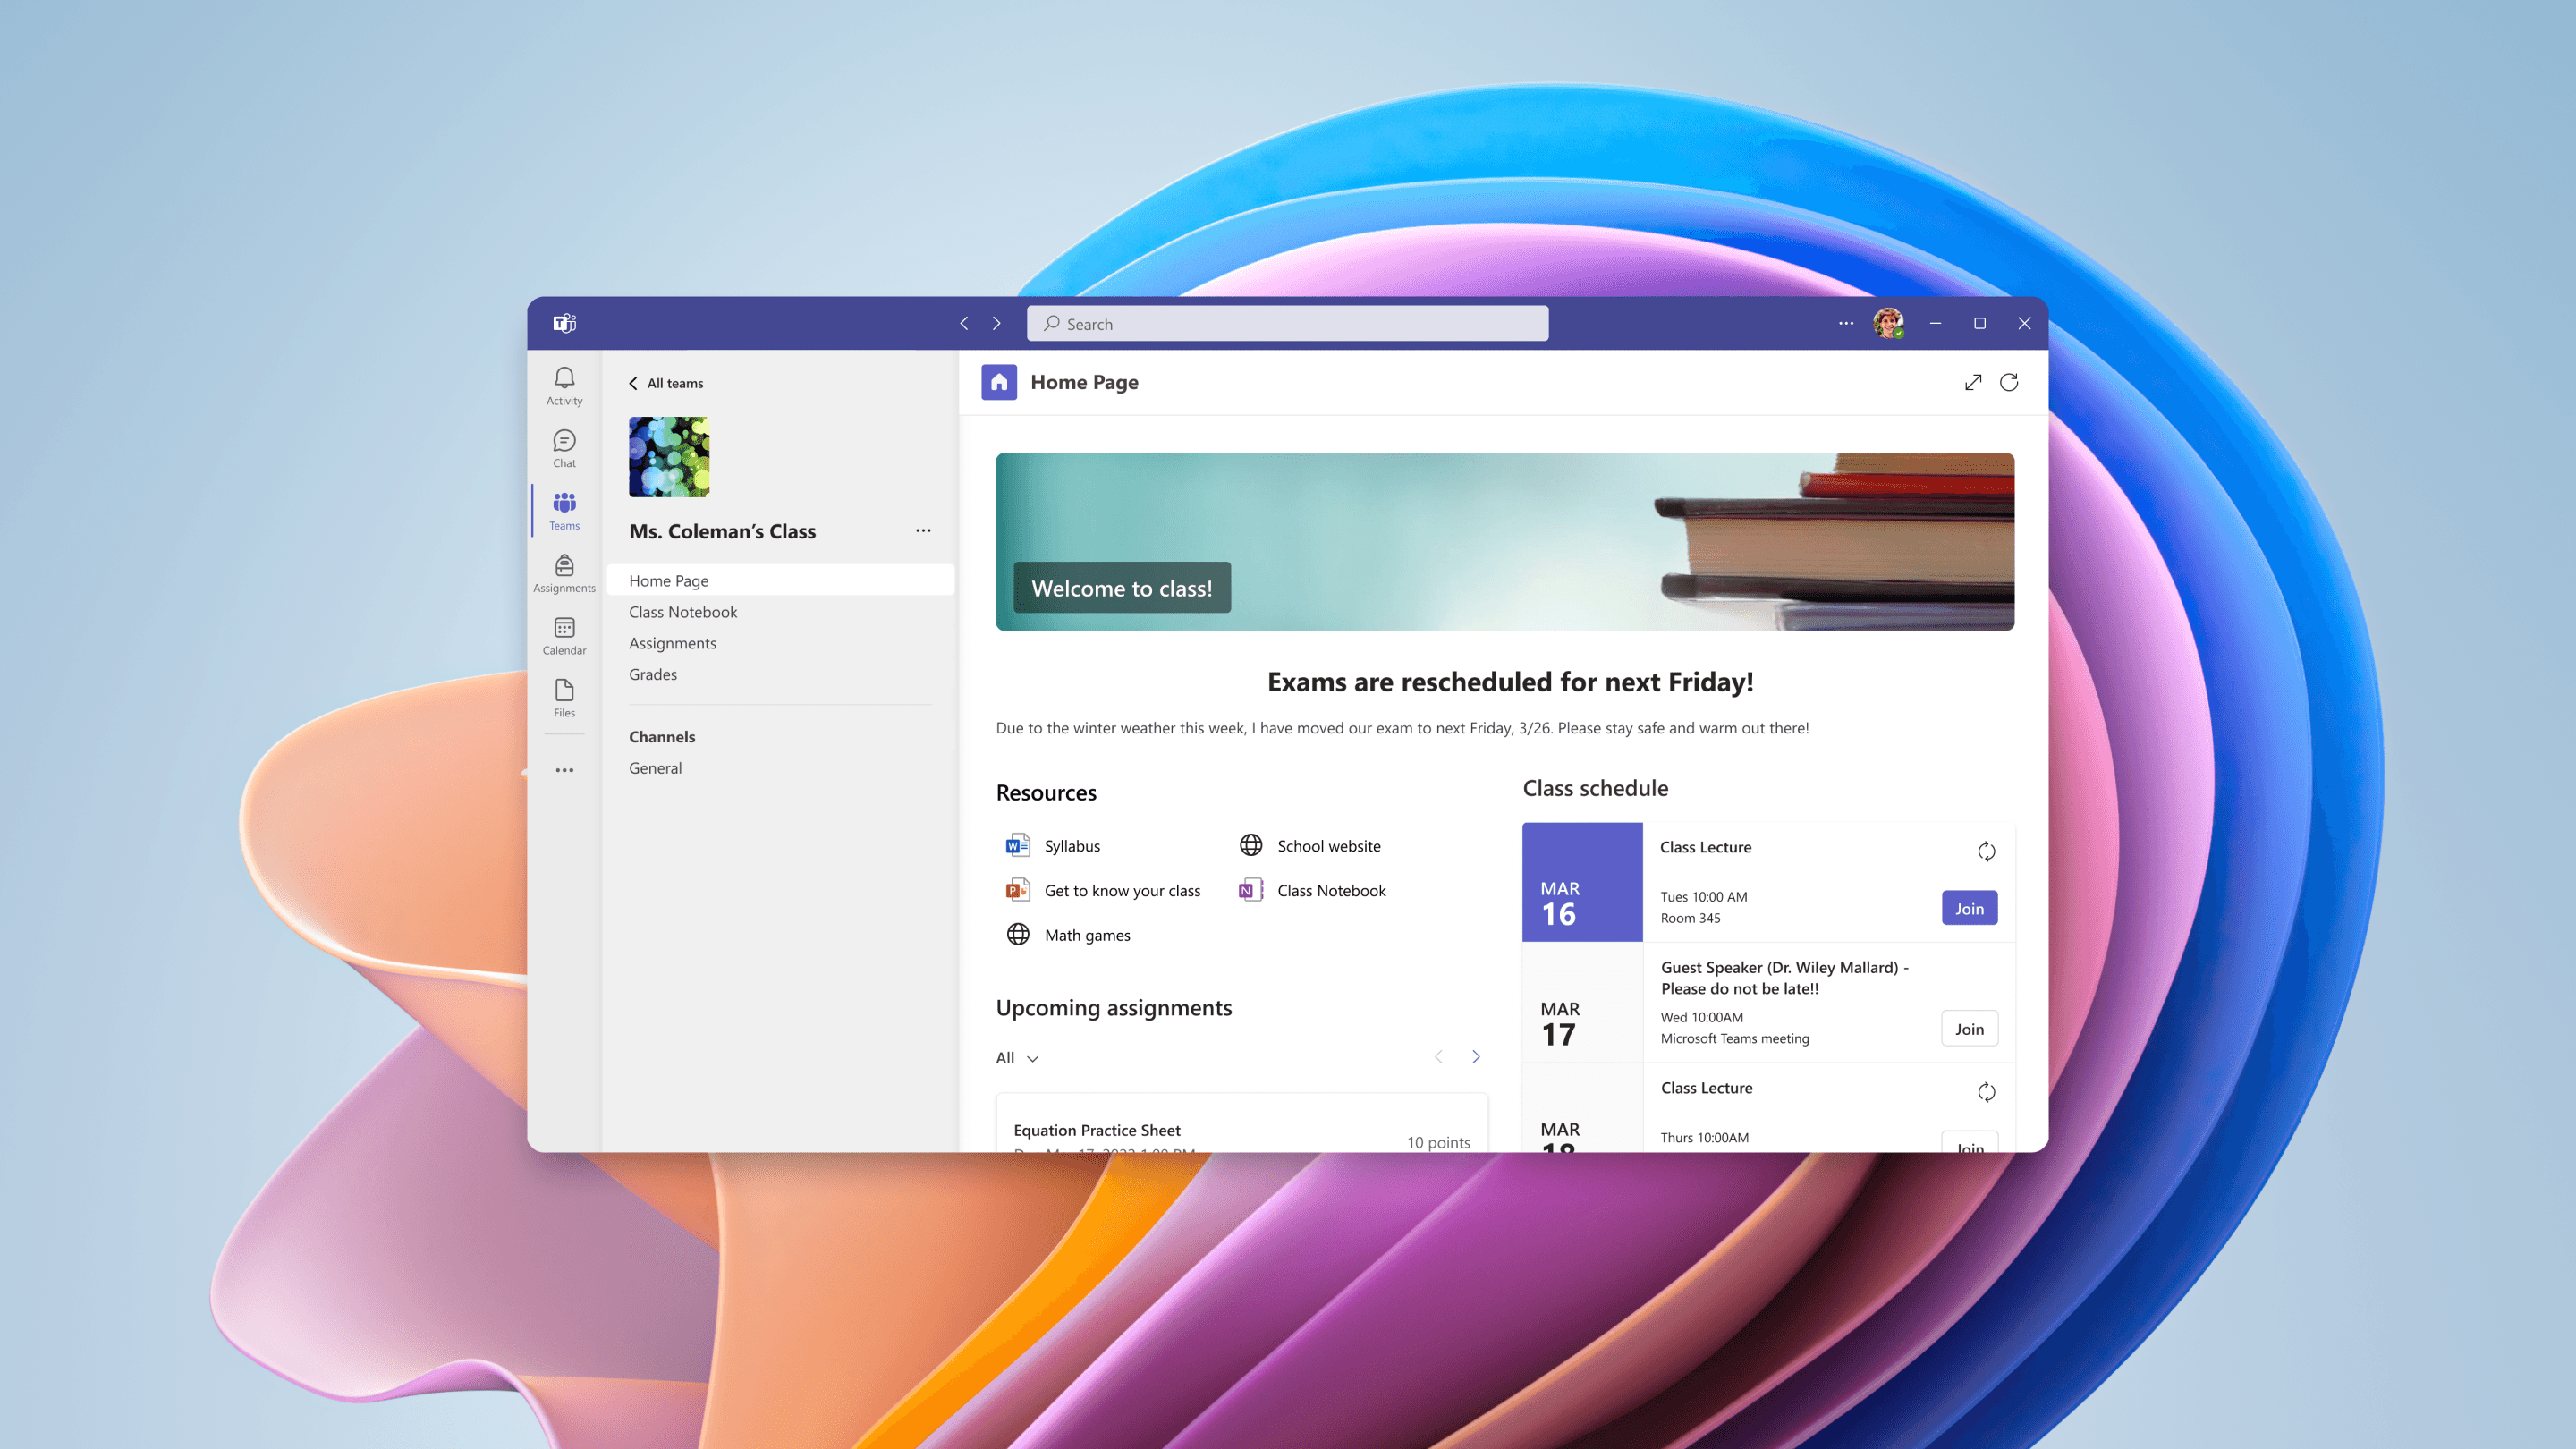
Task: Go back to All teams
Action: pos(666,383)
